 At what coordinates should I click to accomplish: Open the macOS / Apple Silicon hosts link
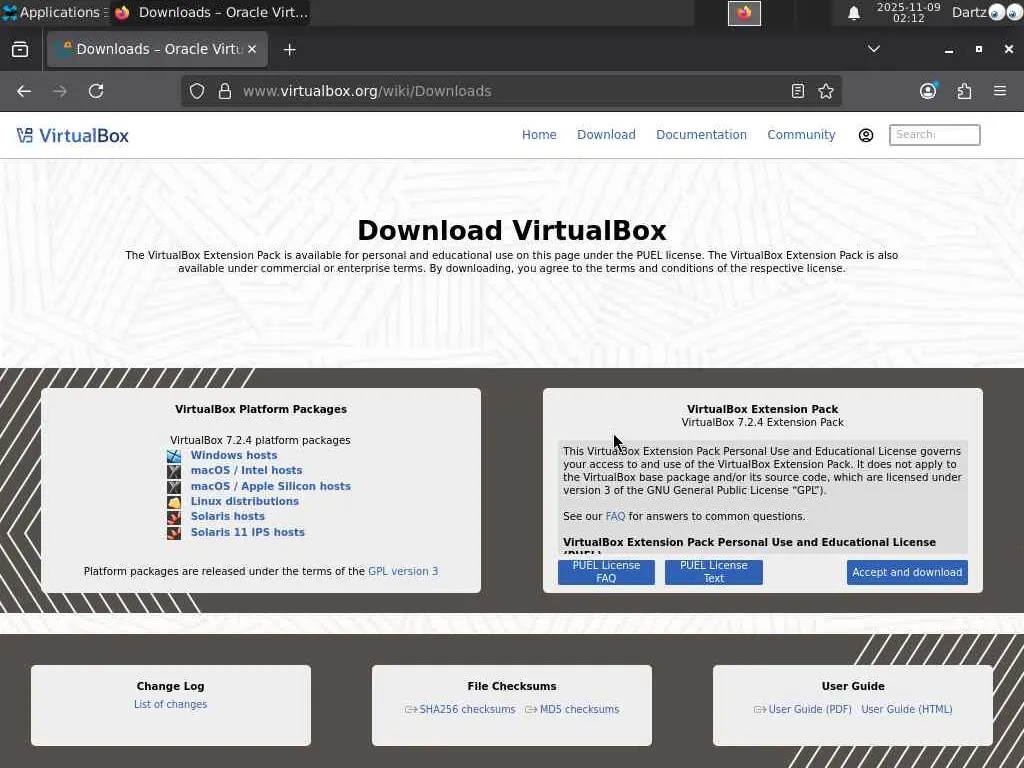[270, 486]
